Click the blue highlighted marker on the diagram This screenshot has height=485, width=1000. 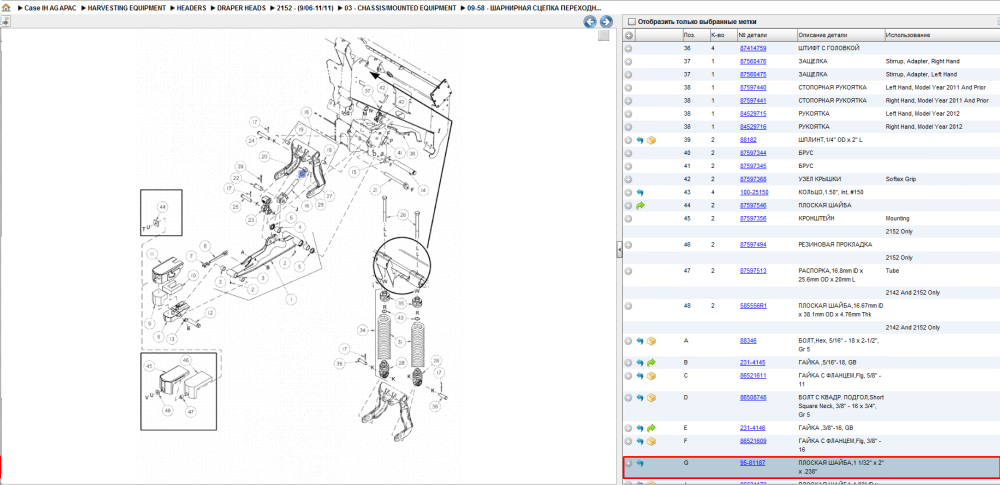pyautogui.click(x=302, y=173)
